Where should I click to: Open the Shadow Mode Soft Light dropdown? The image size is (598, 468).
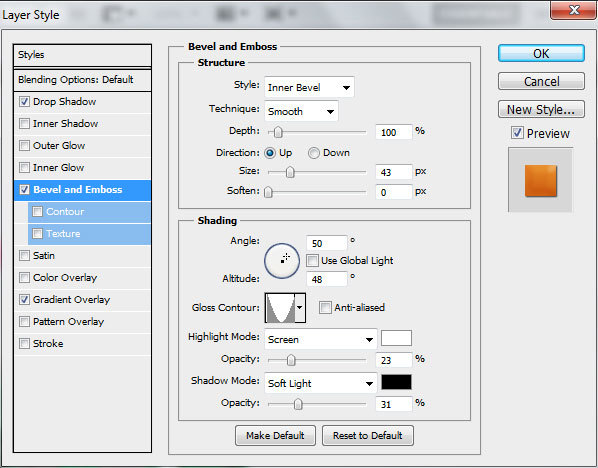[320, 383]
